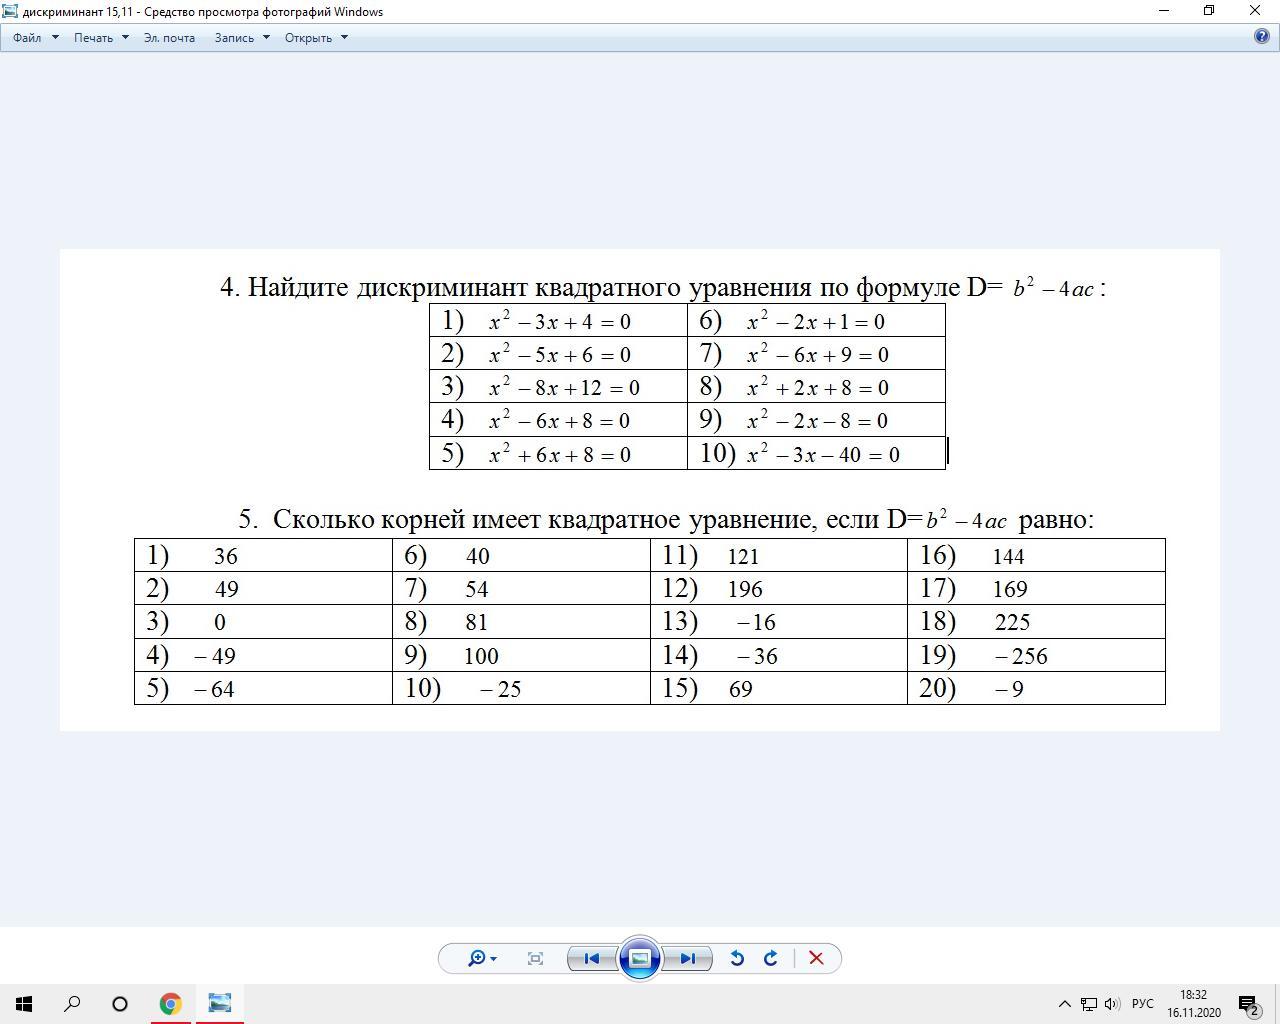This screenshot has height=1024, width=1280.
Task: Click the equation x² − 5x + 6 = 0
Action: (x=559, y=355)
